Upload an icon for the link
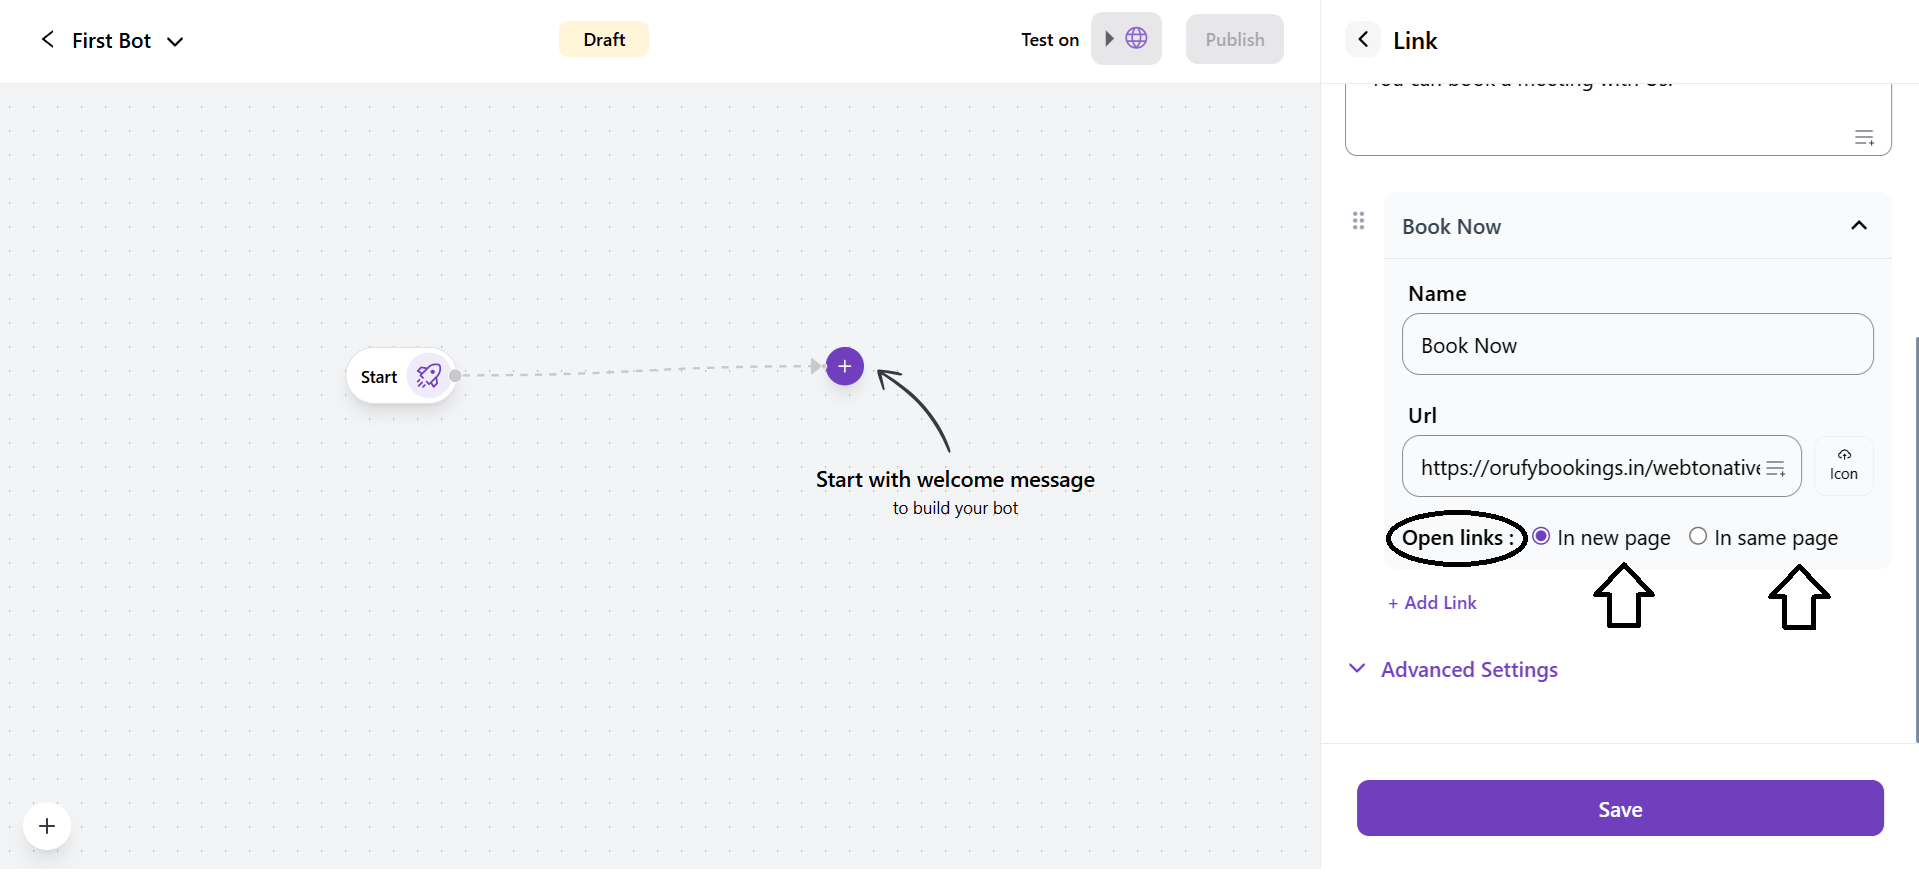Image resolution: width=1919 pixels, height=872 pixels. (1843, 466)
